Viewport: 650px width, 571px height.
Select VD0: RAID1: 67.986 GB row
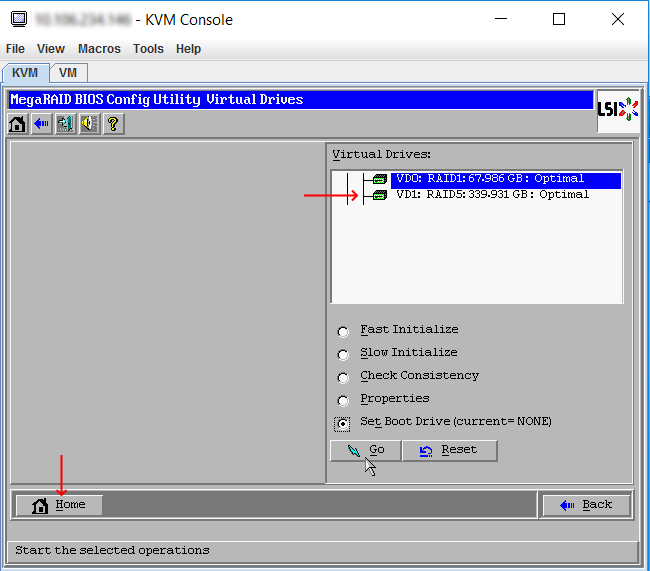506,179
